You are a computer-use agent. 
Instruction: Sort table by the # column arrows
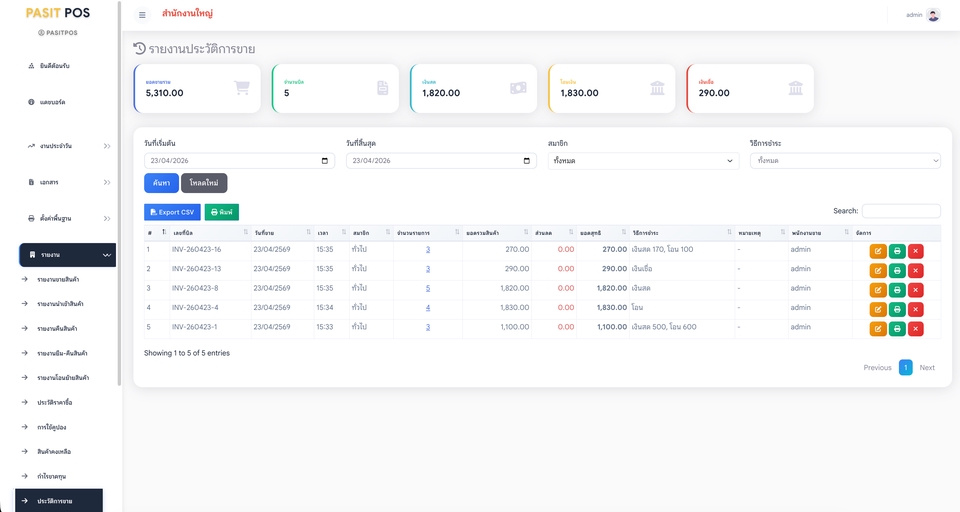point(164,232)
